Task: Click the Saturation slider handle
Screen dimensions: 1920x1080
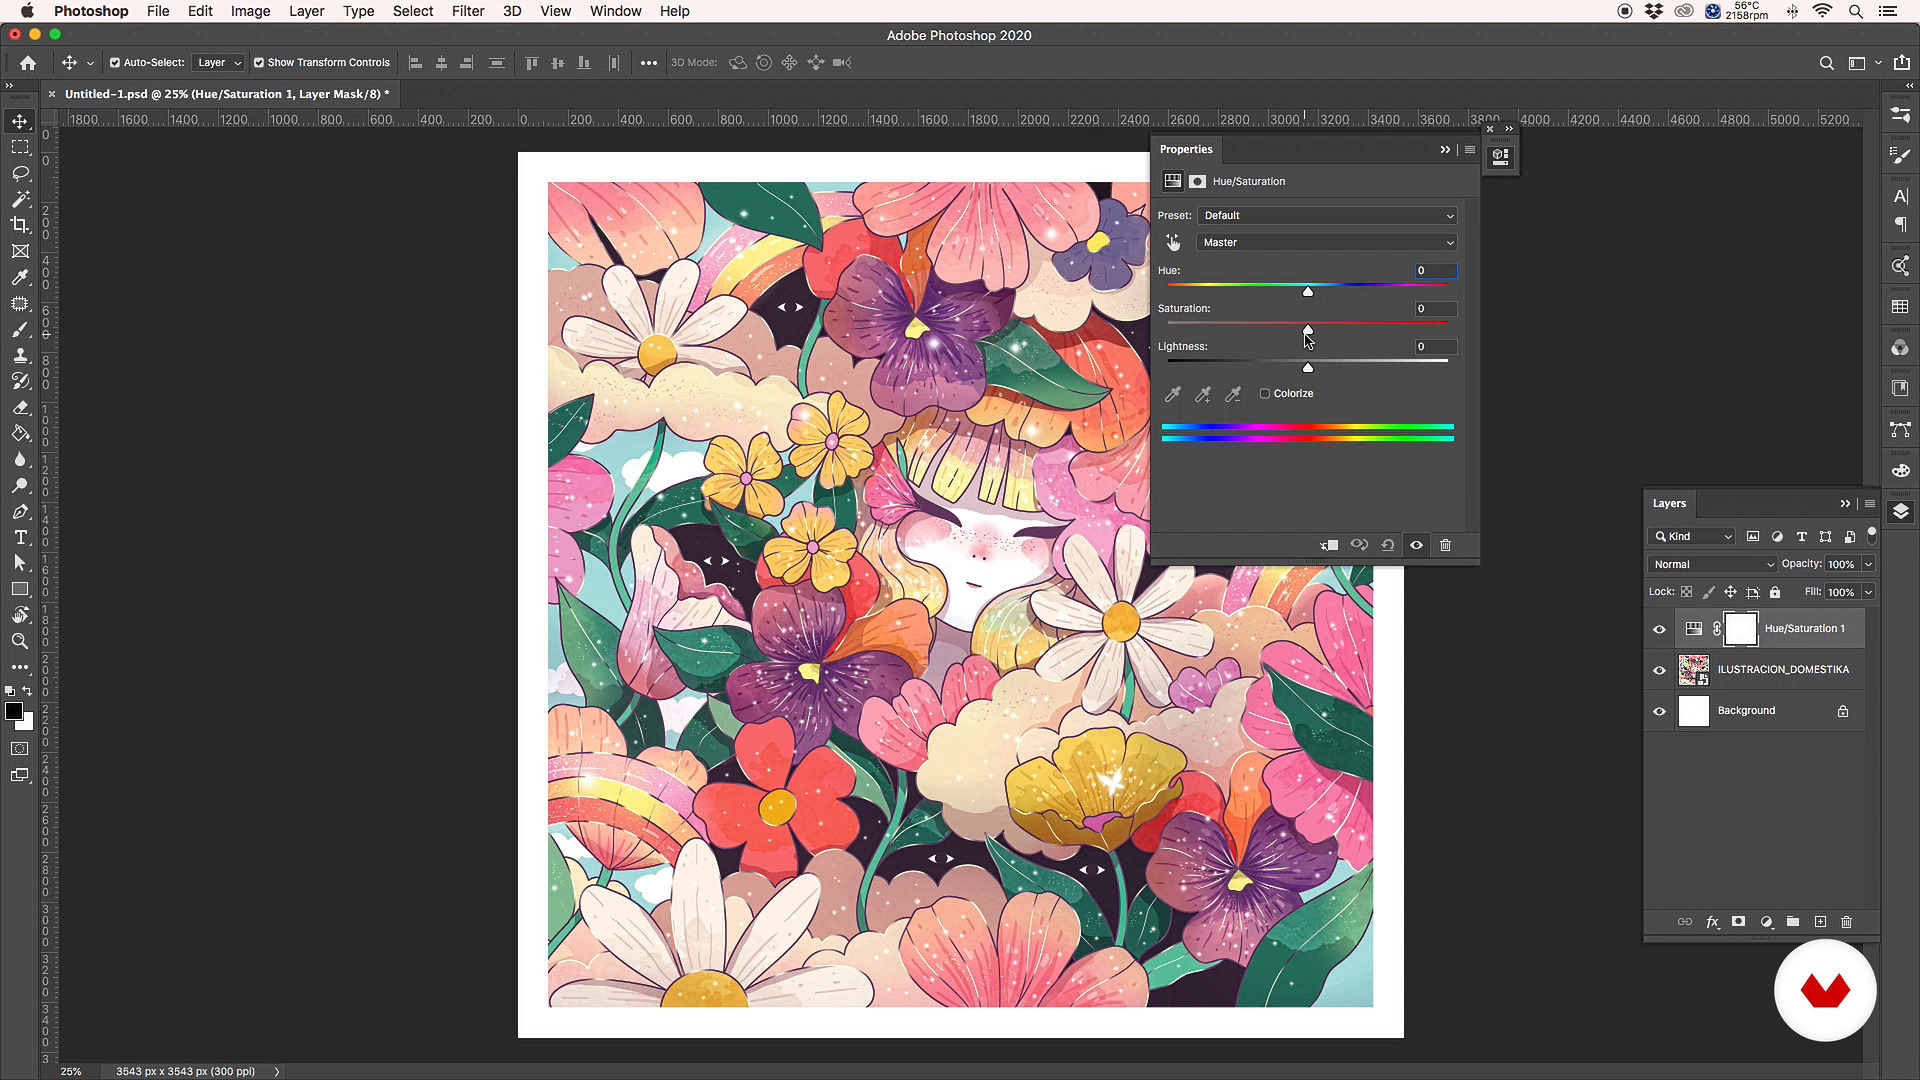Action: tap(1308, 330)
